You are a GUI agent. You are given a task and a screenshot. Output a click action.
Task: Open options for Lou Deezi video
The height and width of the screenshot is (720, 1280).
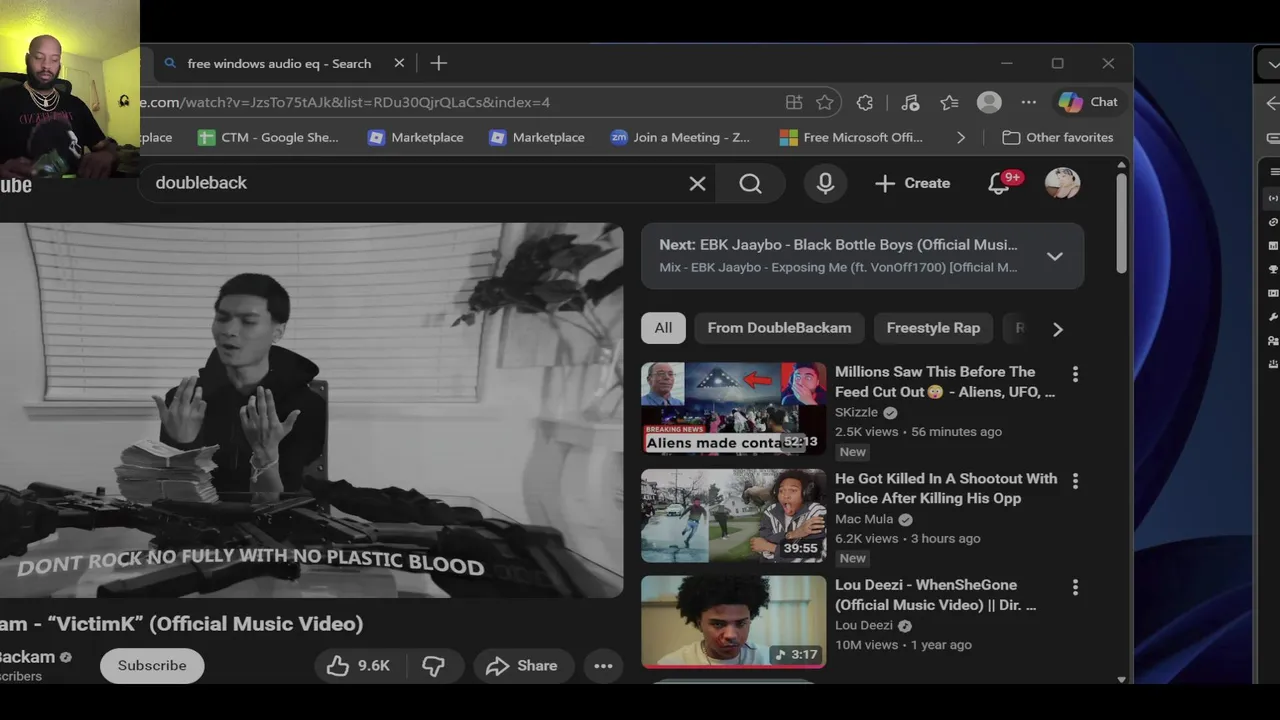1075,587
